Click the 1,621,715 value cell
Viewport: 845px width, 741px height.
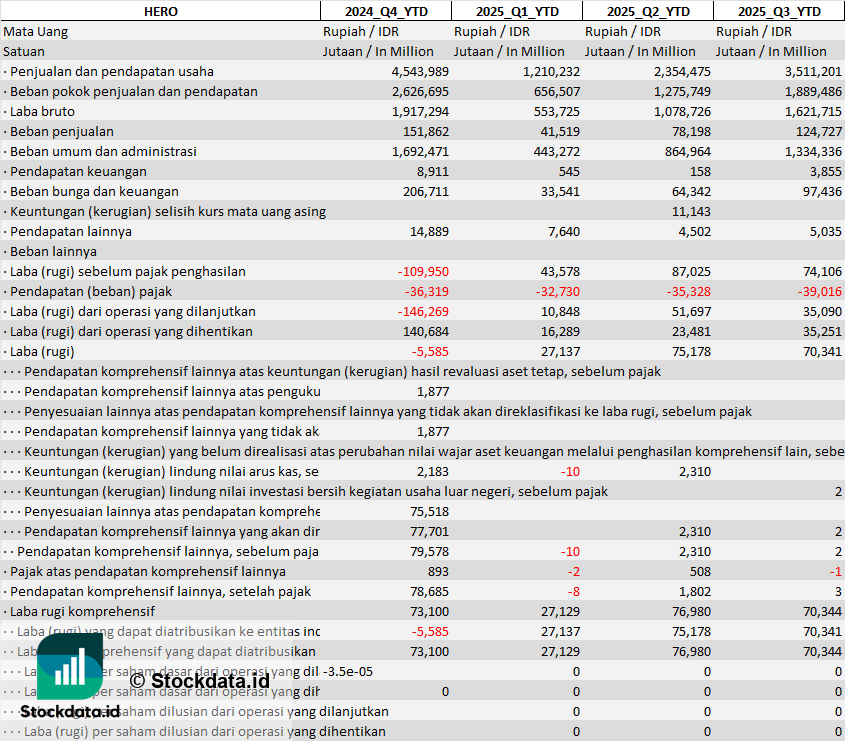click(813, 112)
